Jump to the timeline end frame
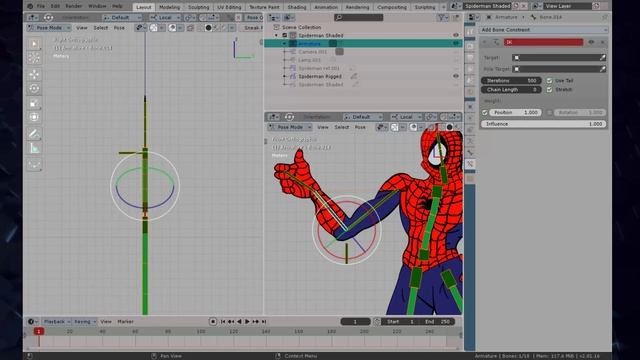The height and width of the screenshot is (360, 640). click(x=264, y=322)
